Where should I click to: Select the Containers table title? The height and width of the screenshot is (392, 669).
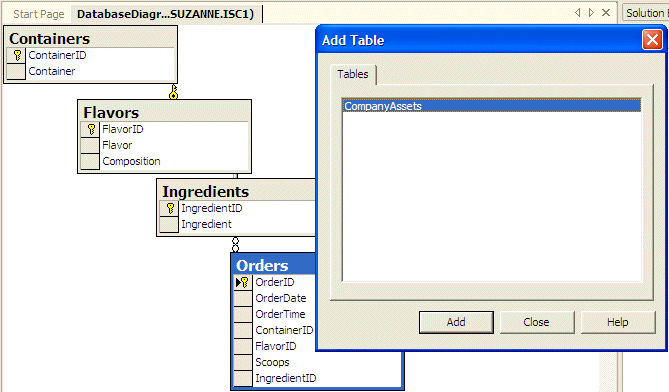pyautogui.click(x=49, y=38)
